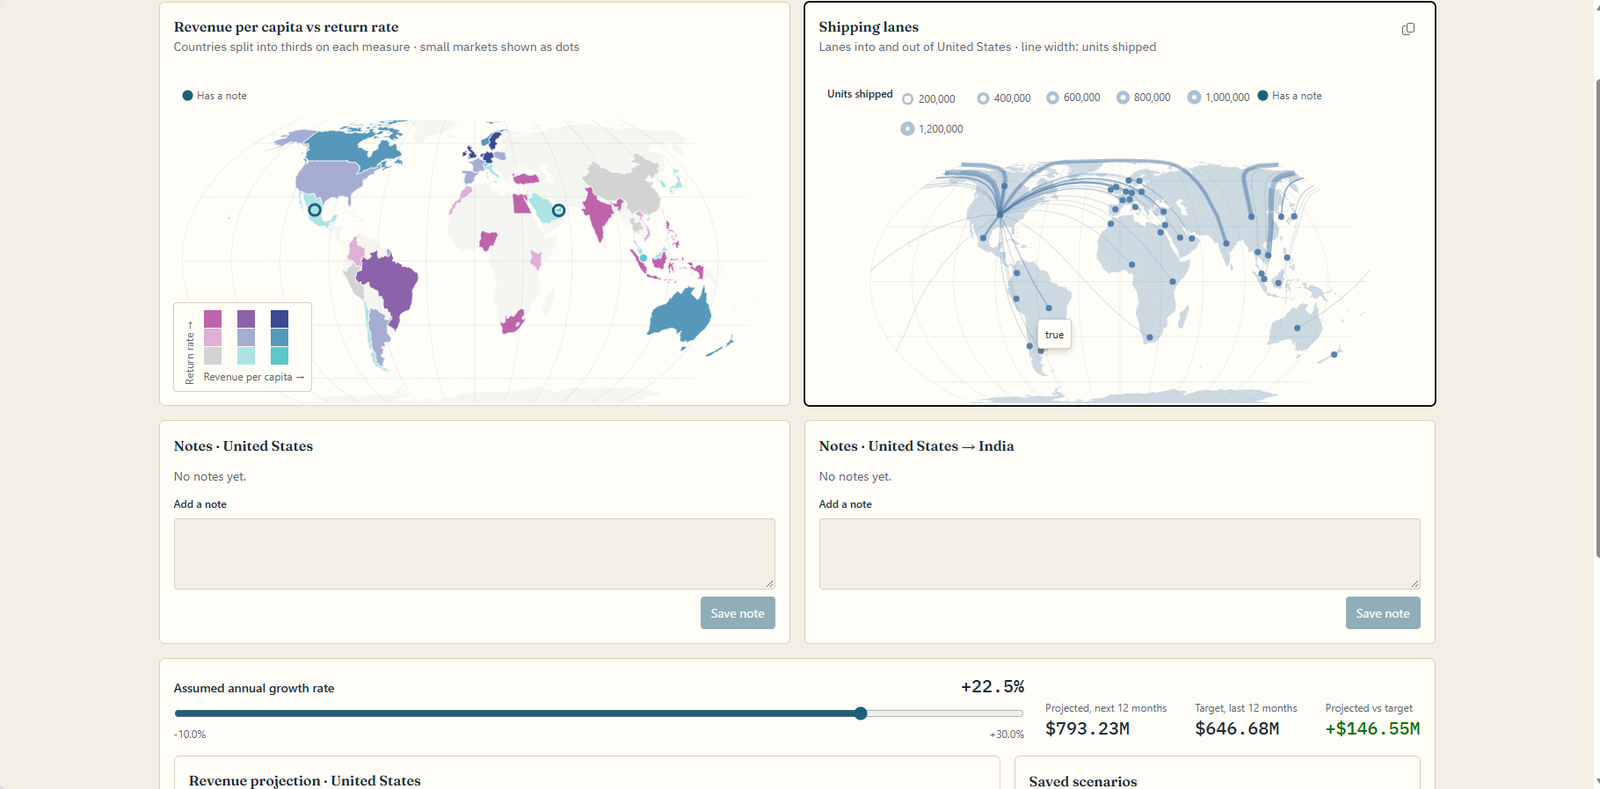The height and width of the screenshot is (789, 1600).
Task: Select the ringed note marker on Mexico in revenue map
Action: [315, 210]
